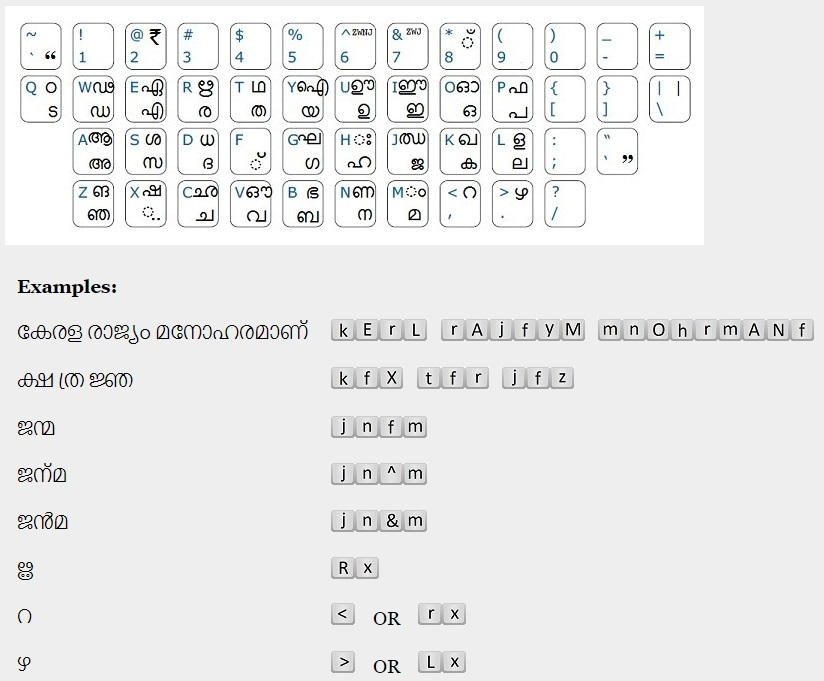Viewport: 824px width, 681px height.
Task: Click the F key with virama sign
Action: tap(251, 151)
